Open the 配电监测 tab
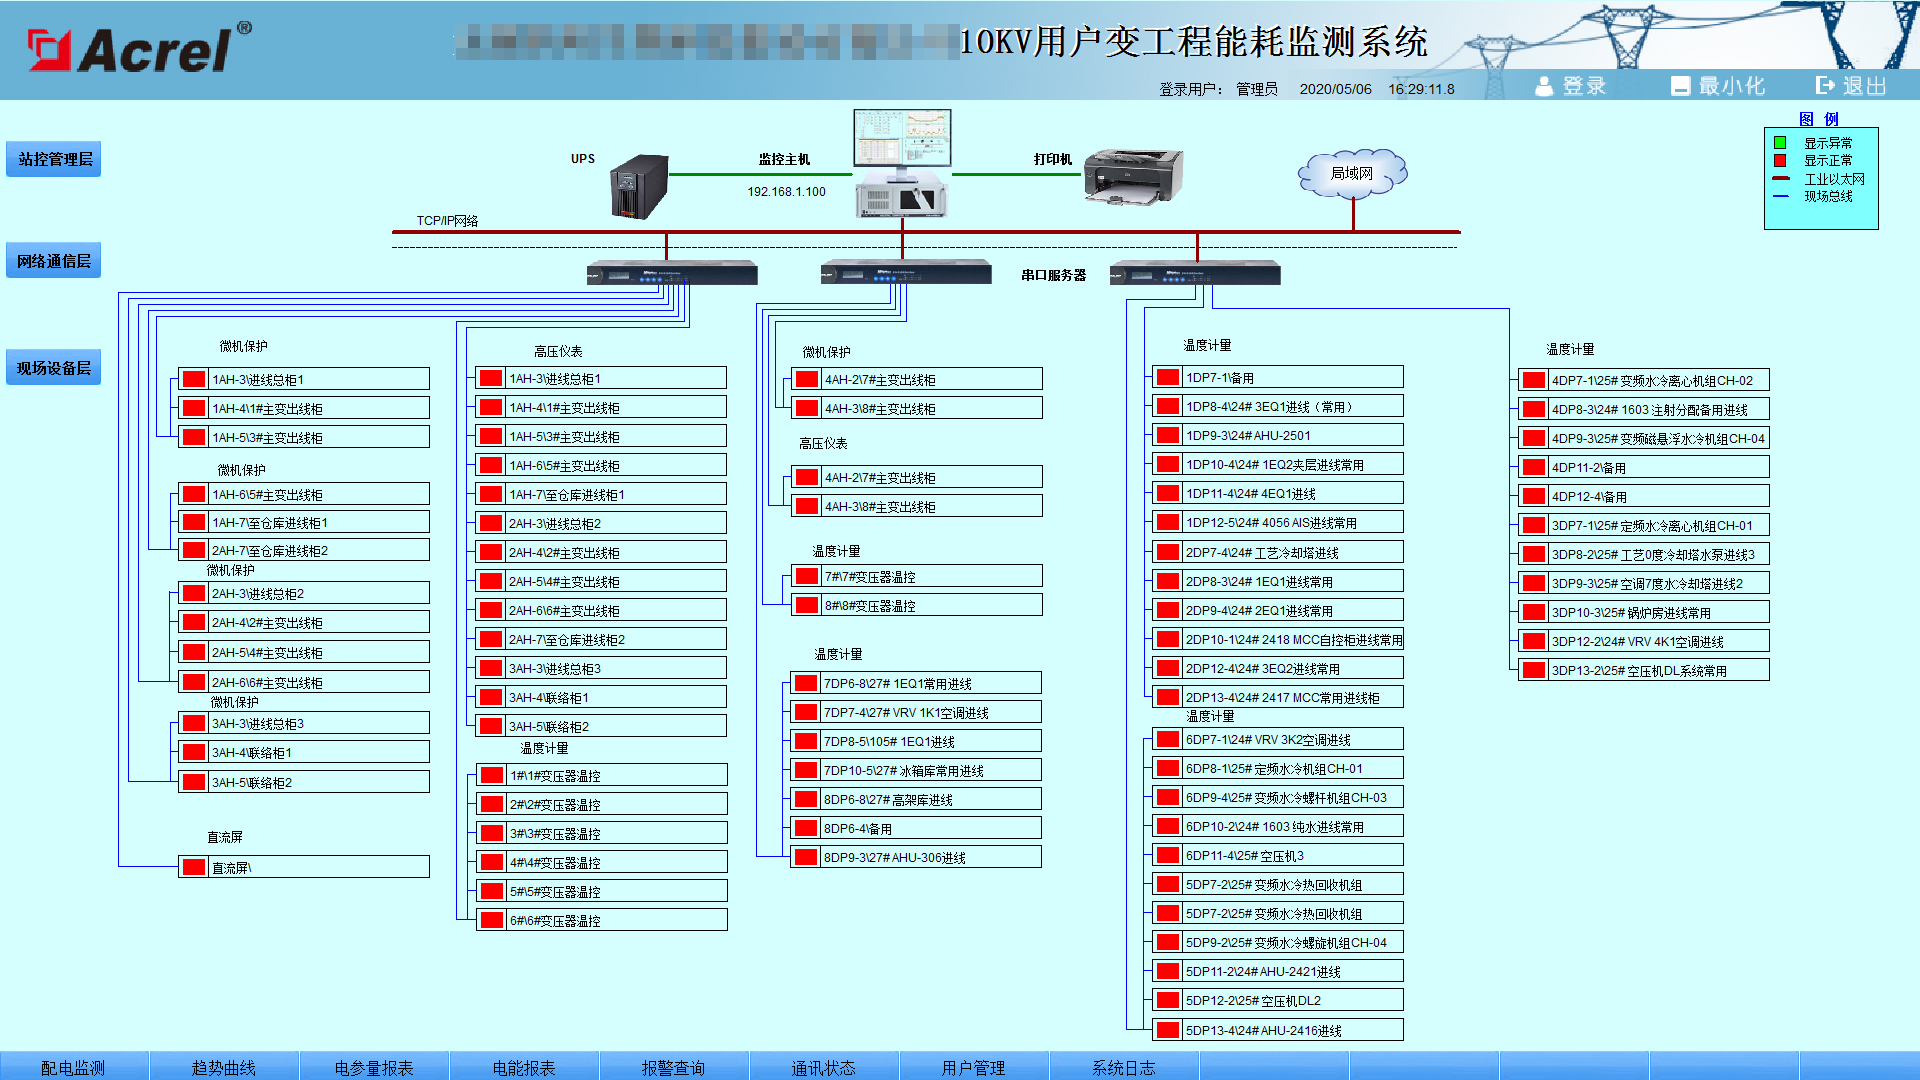Image resolution: width=1920 pixels, height=1080 pixels. (73, 1067)
